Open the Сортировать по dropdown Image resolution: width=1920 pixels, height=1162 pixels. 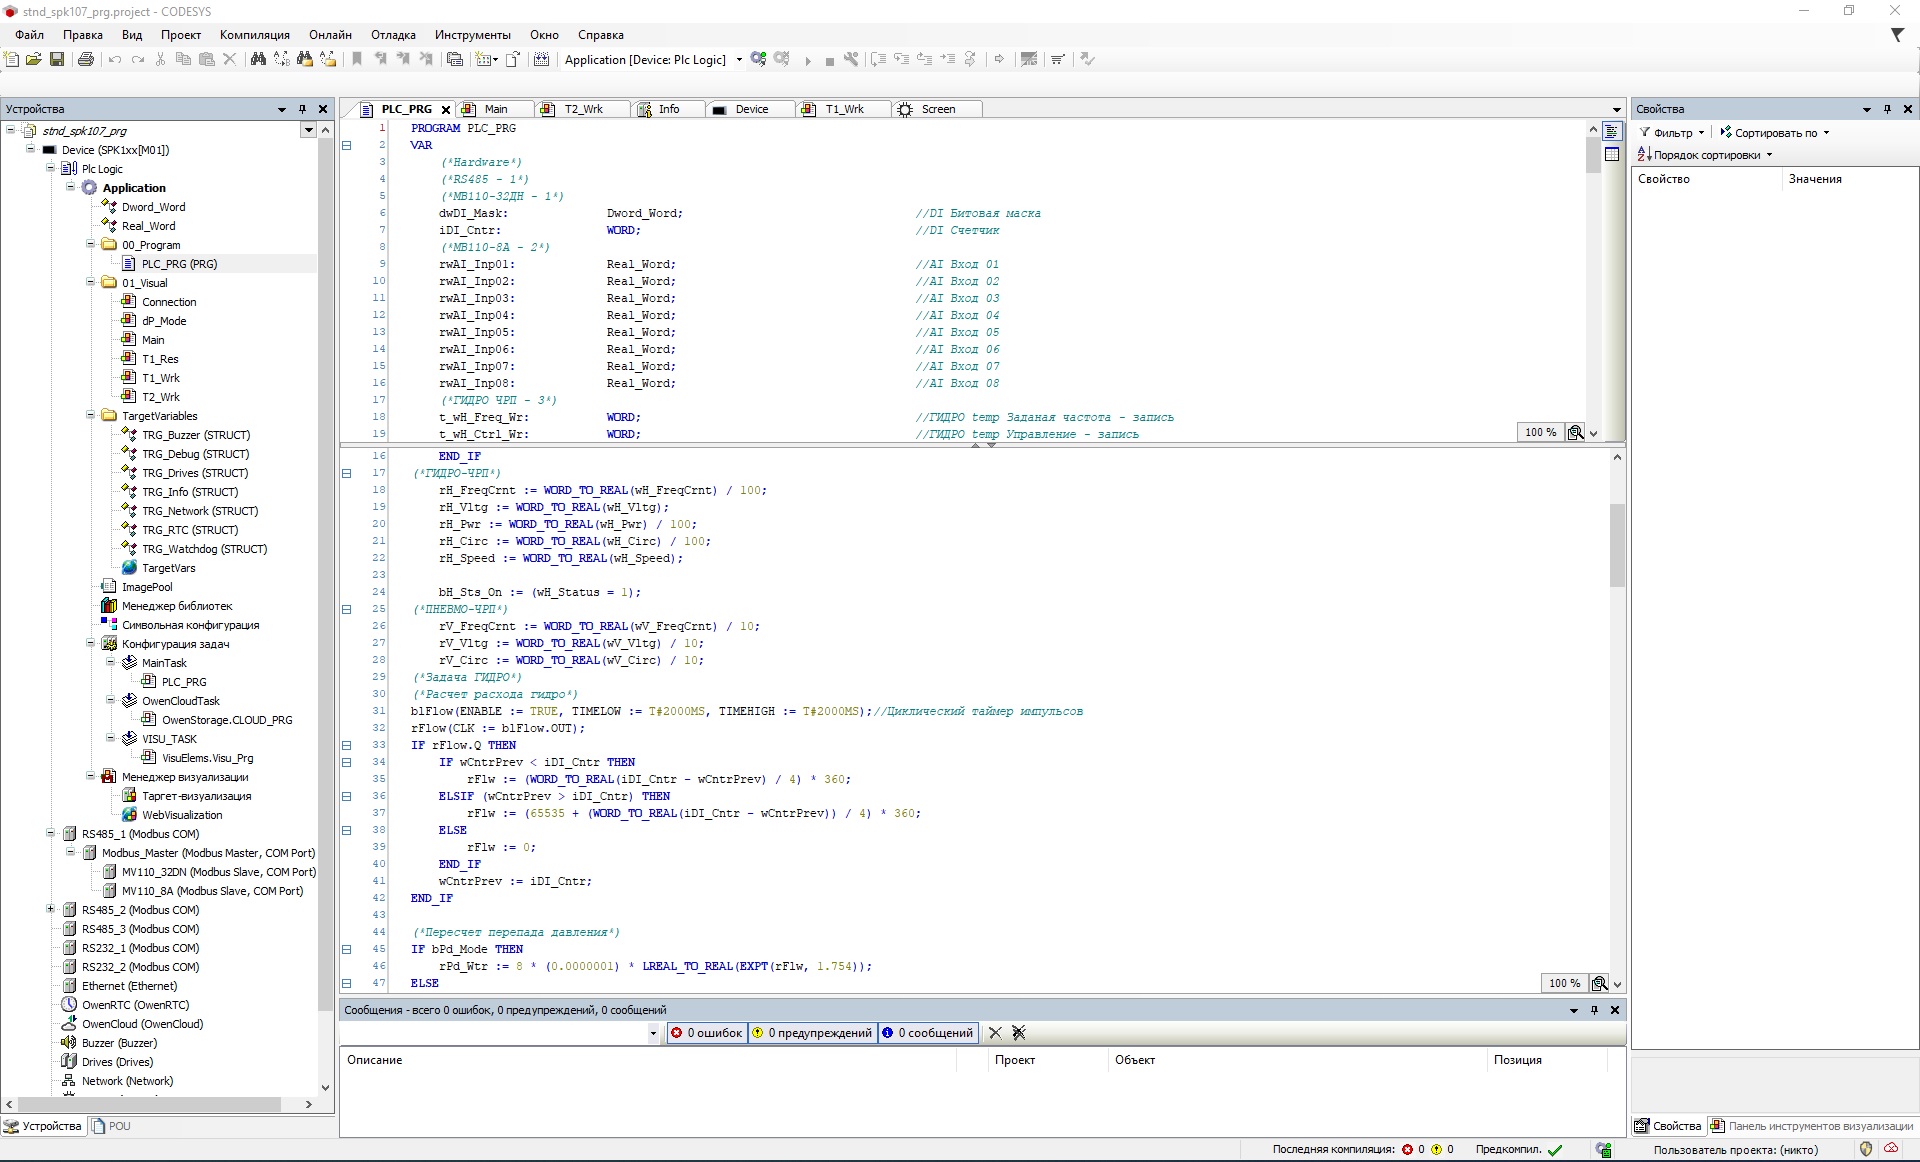[1774, 132]
